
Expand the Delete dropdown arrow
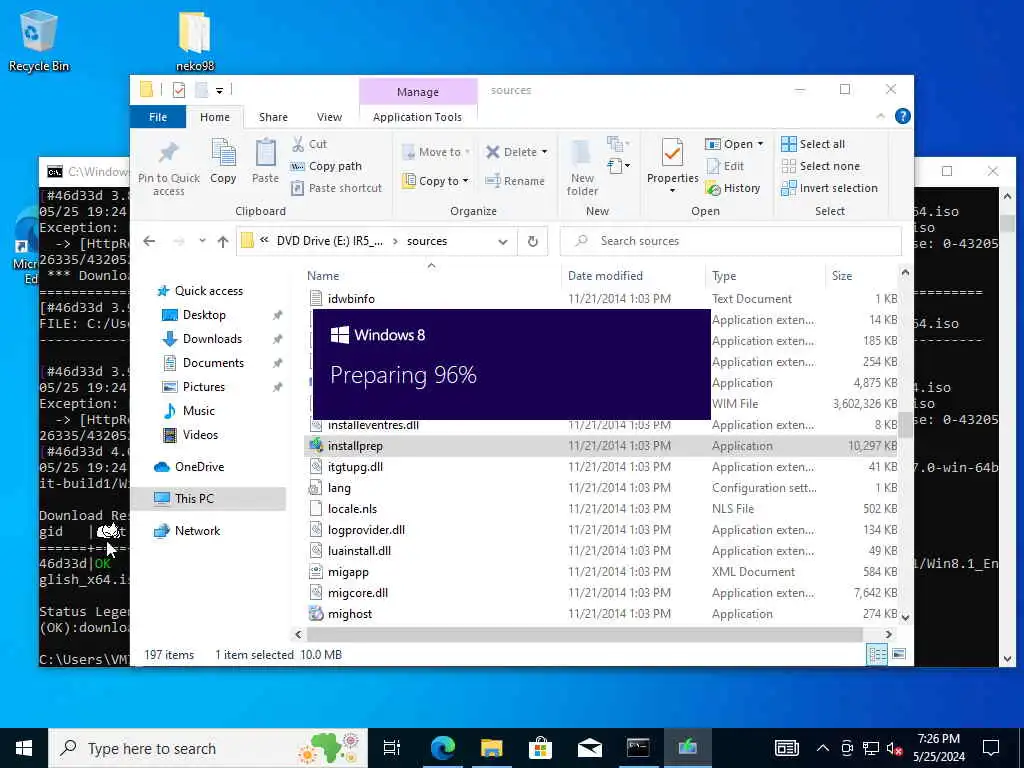click(x=545, y=152)
